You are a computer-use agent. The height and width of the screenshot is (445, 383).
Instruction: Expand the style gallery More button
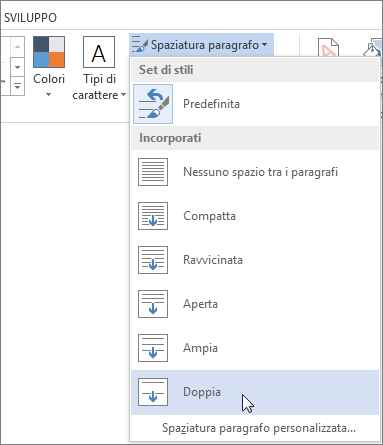click(x=17, y=86)
